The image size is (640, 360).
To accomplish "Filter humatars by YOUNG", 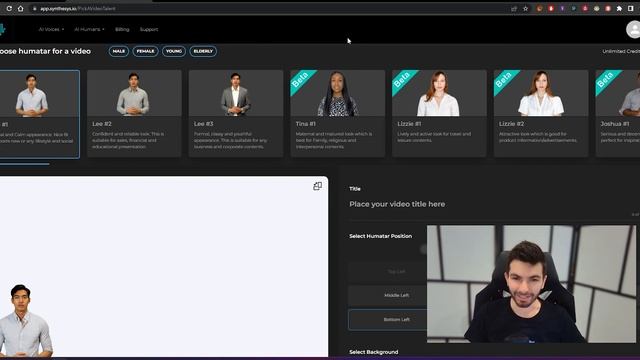I will pos(174,51).
